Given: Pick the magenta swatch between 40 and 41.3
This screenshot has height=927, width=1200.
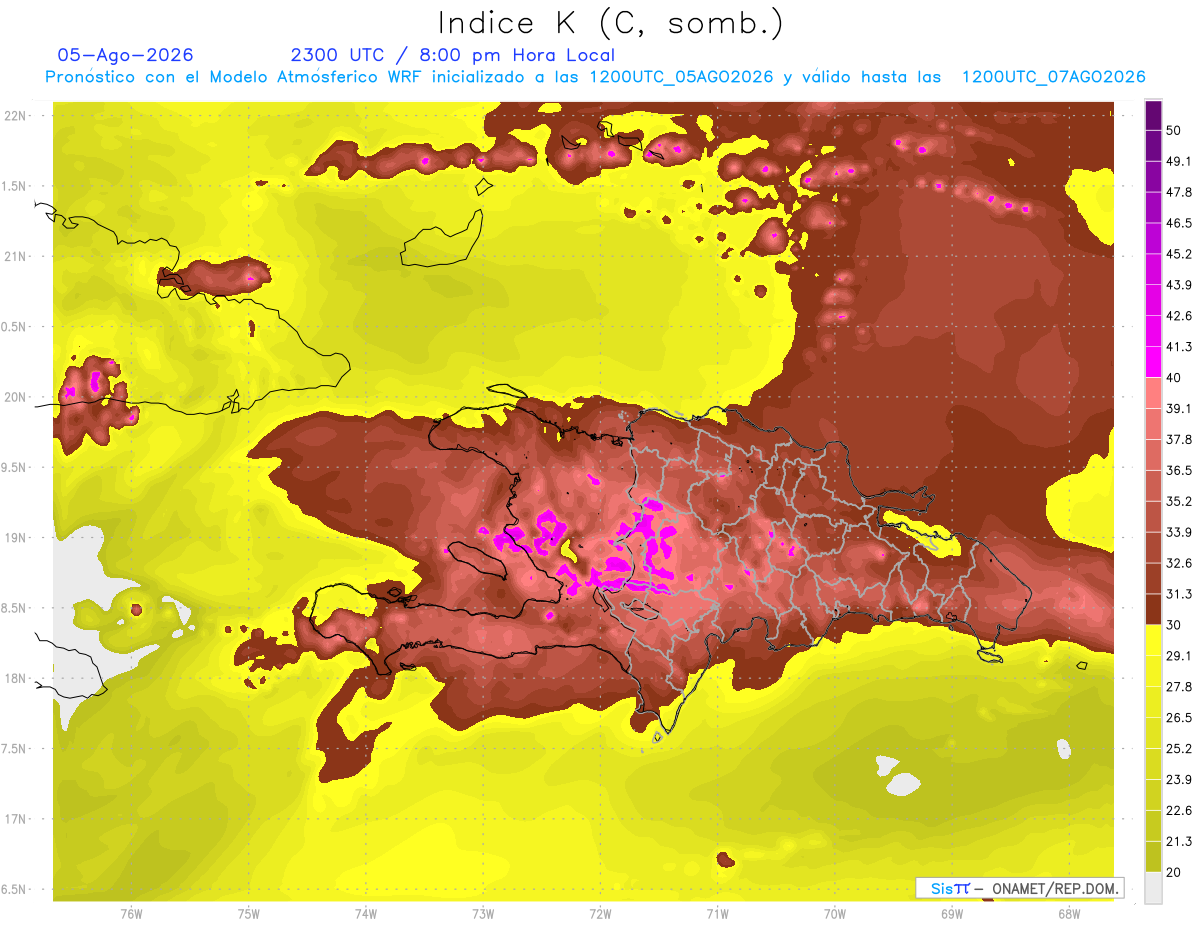Looking at the screenshot, I should click(1153, 361).
